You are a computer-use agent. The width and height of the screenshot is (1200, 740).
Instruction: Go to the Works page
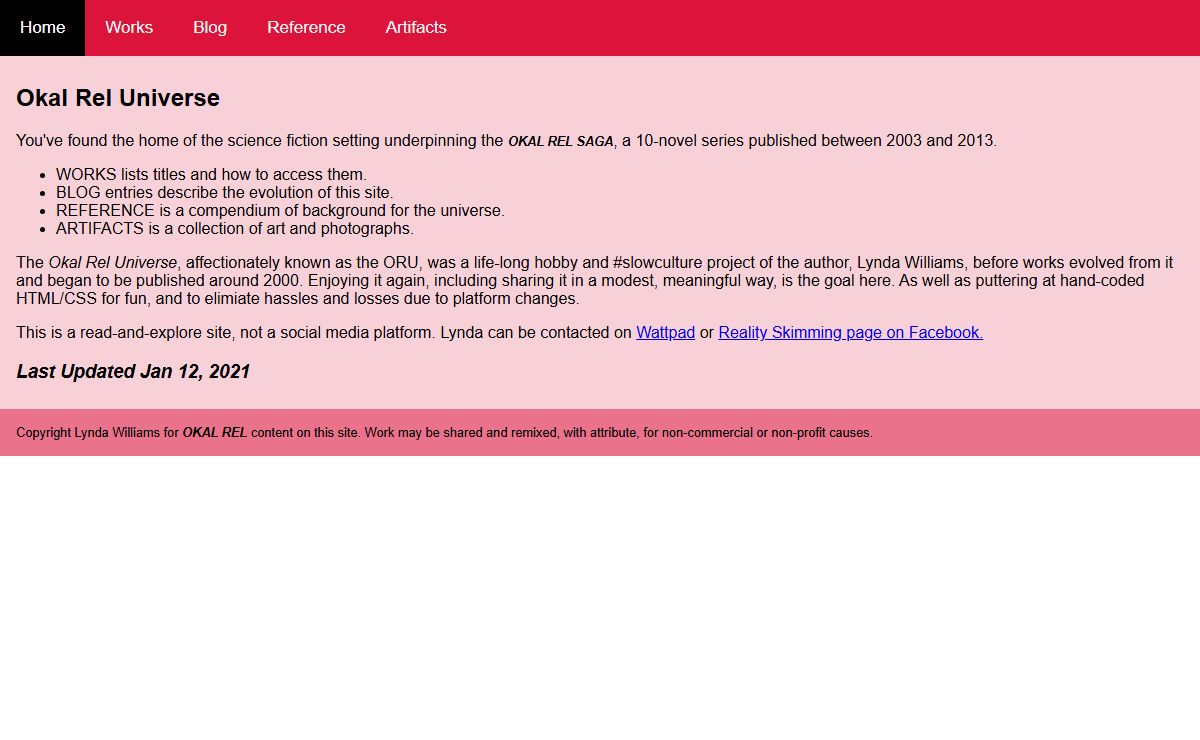point(129,28)
